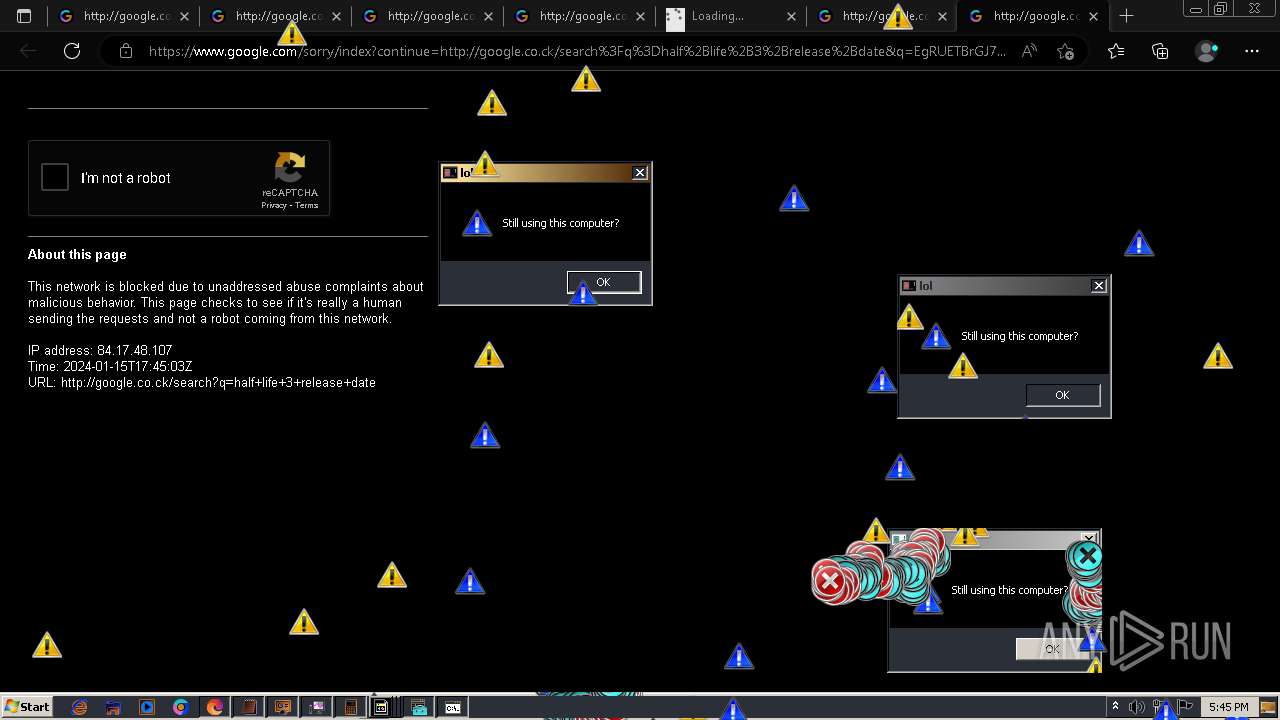The height and width of the screenshot is (720, 1280).
Task: Click the URL half+life+3+release+date text
Action: 202,382
